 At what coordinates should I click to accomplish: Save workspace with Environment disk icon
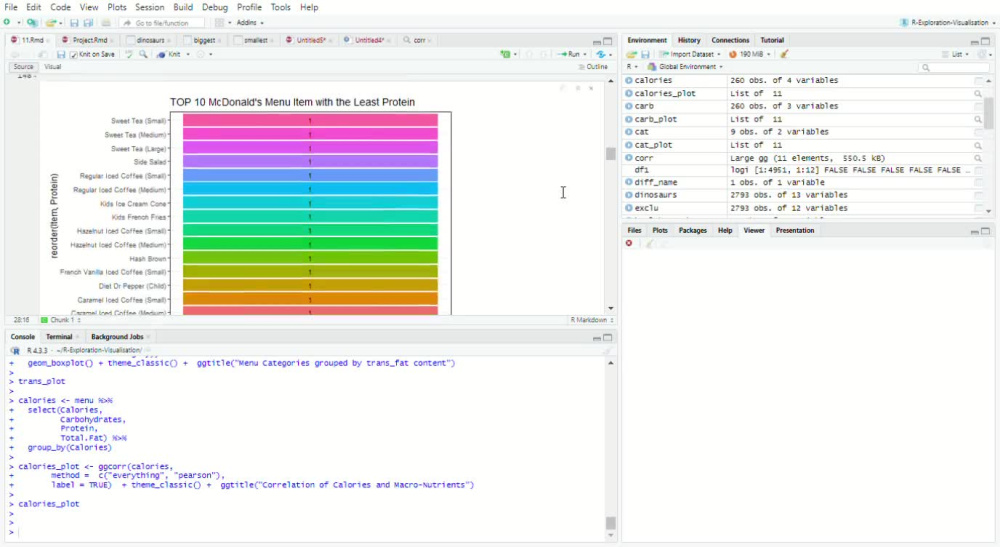pos(645,55)
